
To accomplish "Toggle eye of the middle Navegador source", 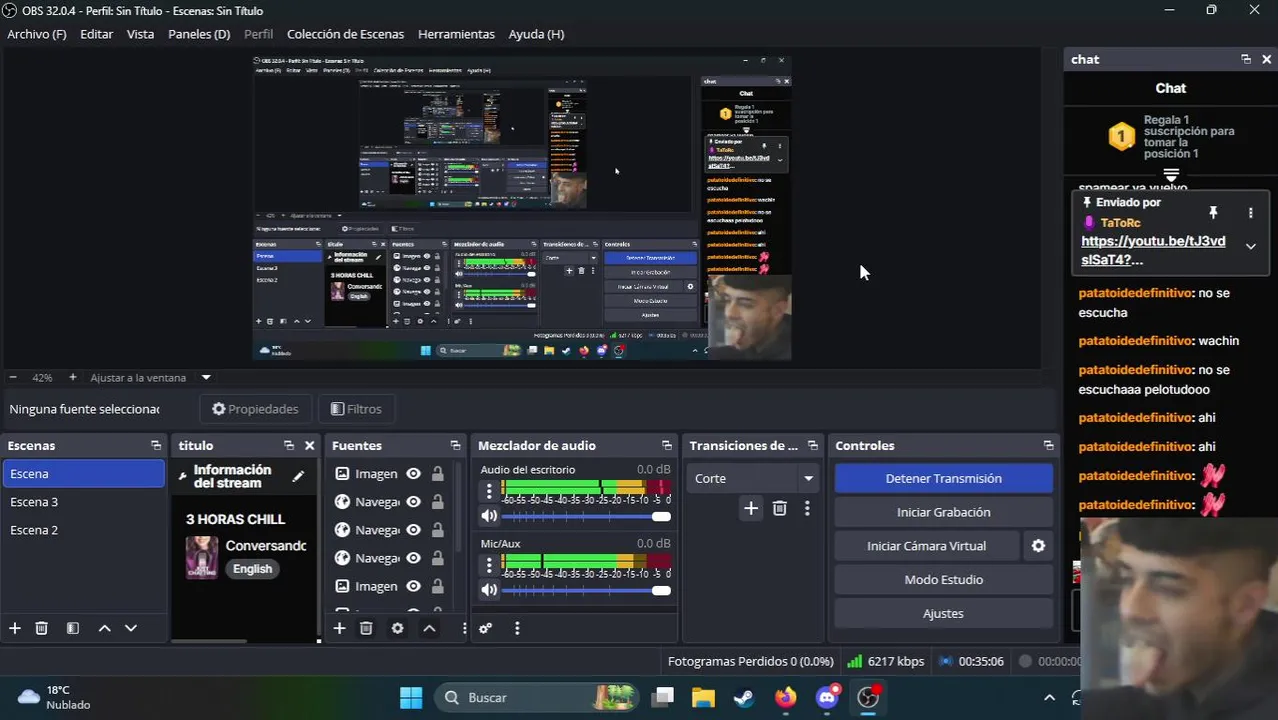I will tap(413, 530).
